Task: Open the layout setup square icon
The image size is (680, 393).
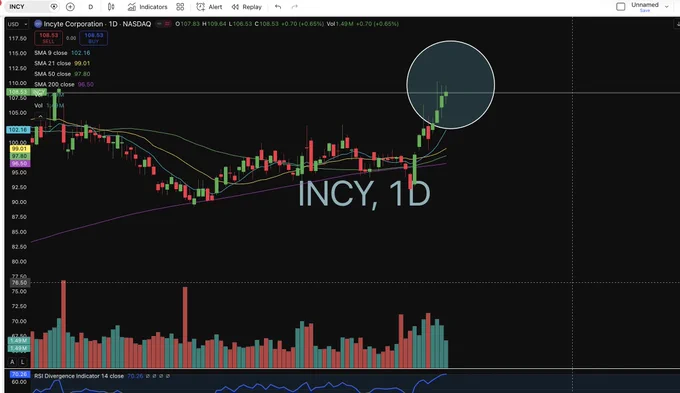Action: tap(621, 7)
